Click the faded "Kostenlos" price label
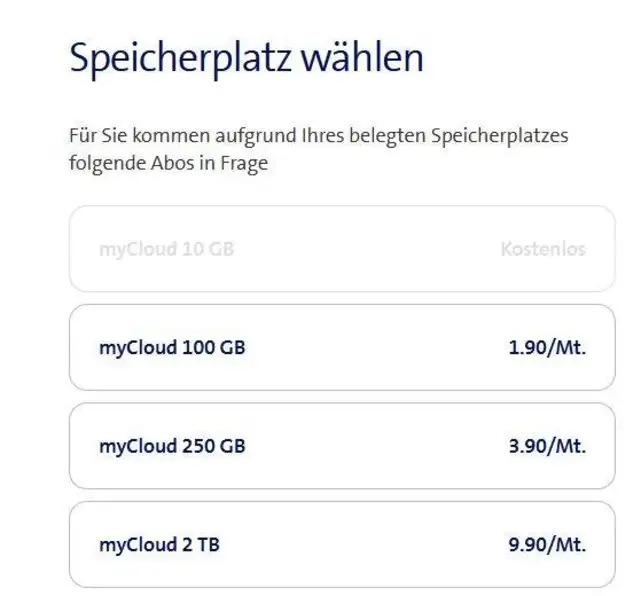 (x=543, y=249)
